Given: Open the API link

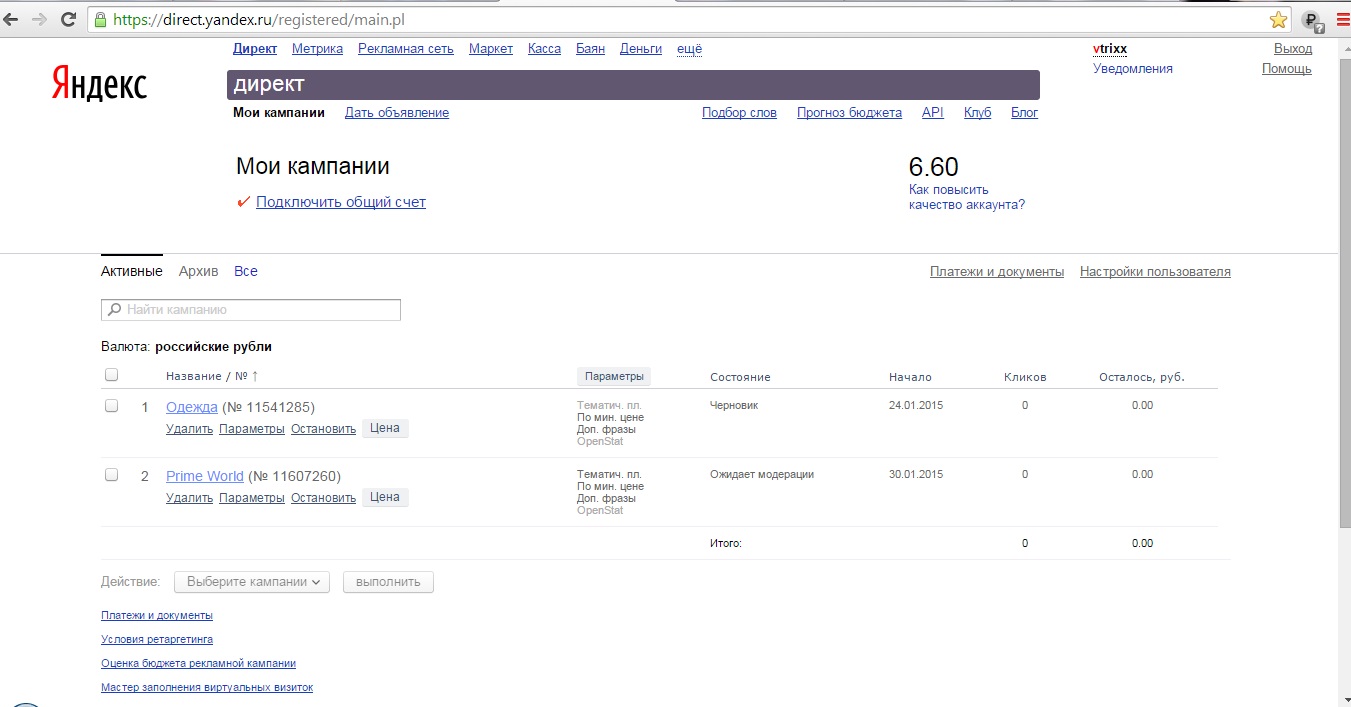Looking at the screenshot, I should coord(932,112).
